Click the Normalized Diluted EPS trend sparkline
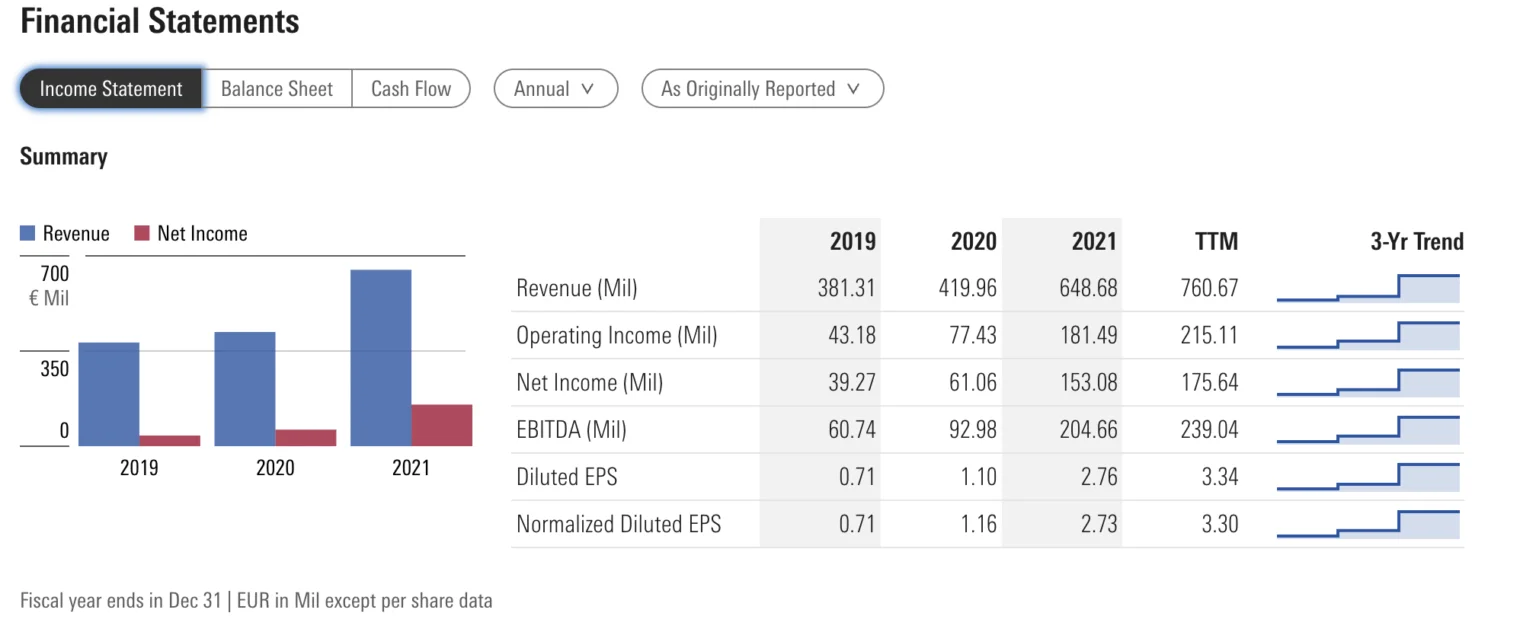Screen dimensions: 1536x632 (1367, 523)
